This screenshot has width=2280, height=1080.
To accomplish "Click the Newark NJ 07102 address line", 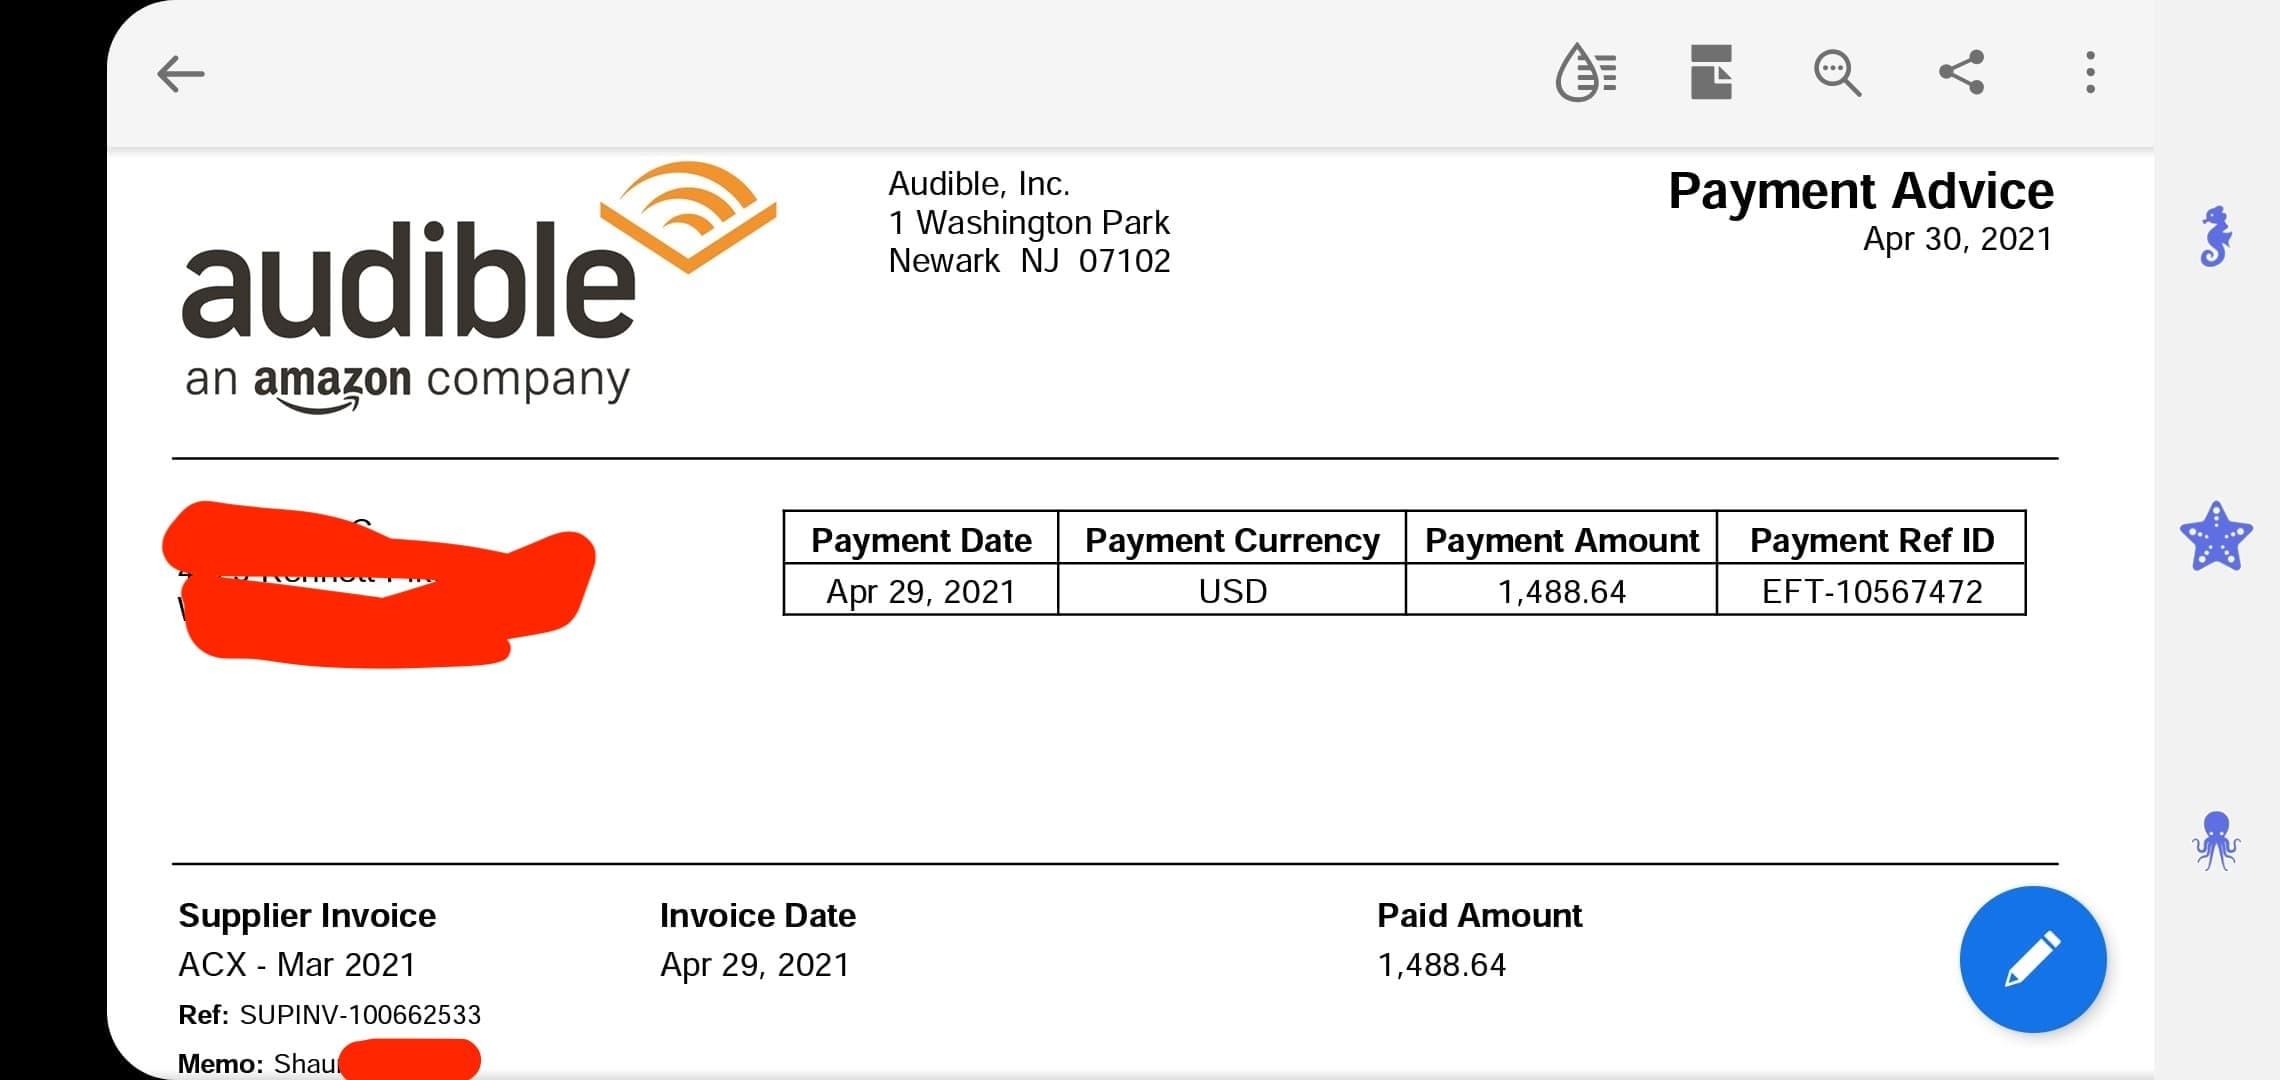I will 1029,261.
